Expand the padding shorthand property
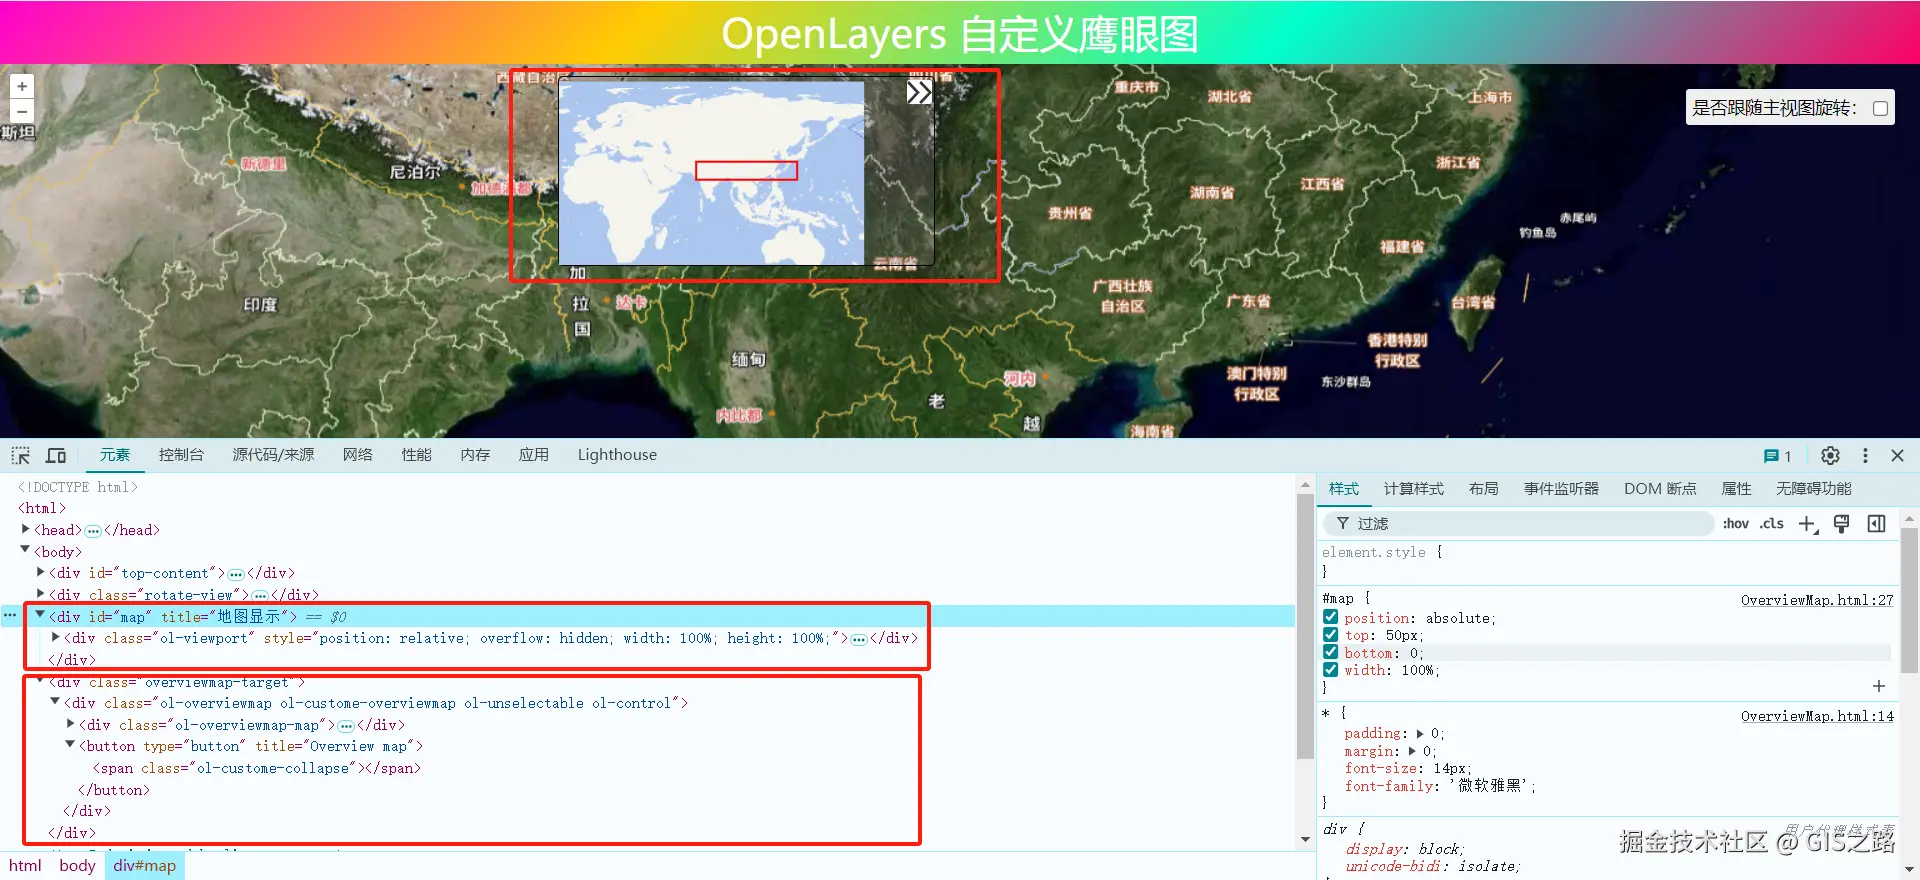Screen dimensions: 1920x880 1420,734
